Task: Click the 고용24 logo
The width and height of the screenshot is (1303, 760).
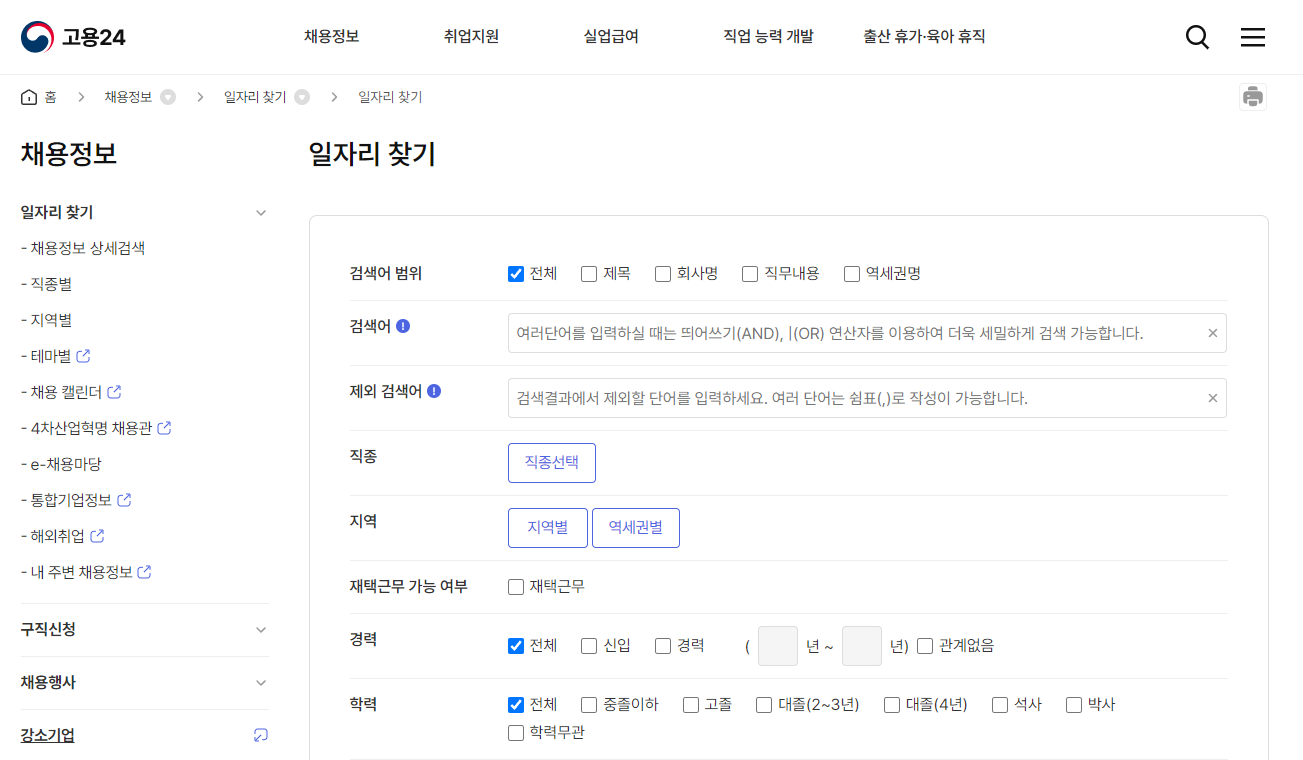Action: pyautogui.click(x=73, y=37)
